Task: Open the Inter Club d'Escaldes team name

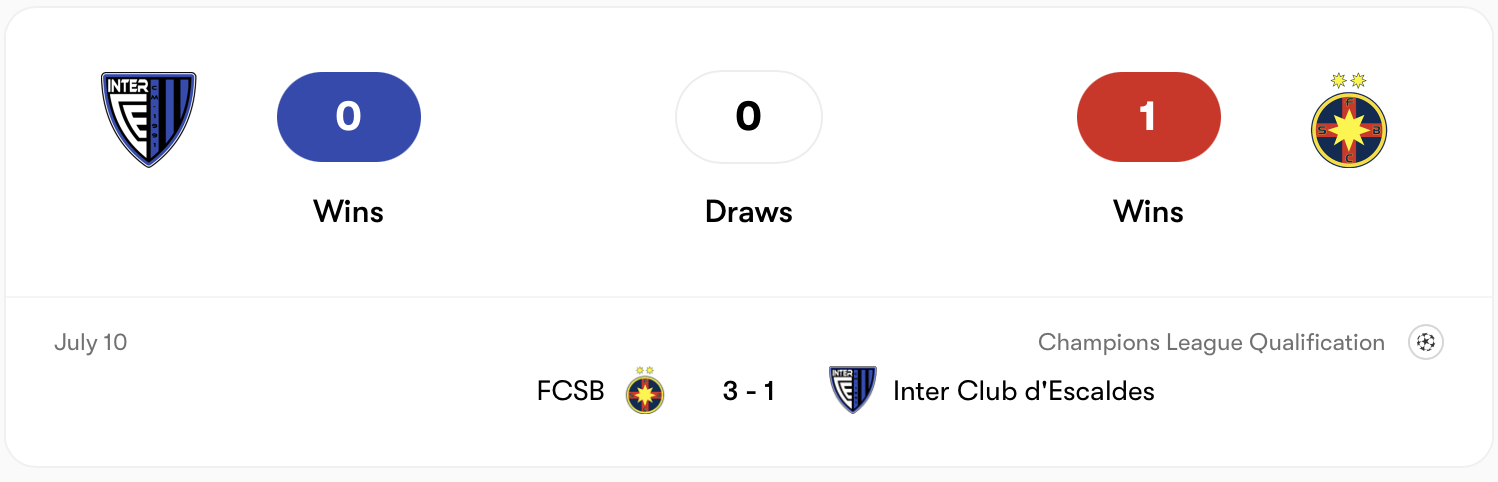Action: (1024, 391)
